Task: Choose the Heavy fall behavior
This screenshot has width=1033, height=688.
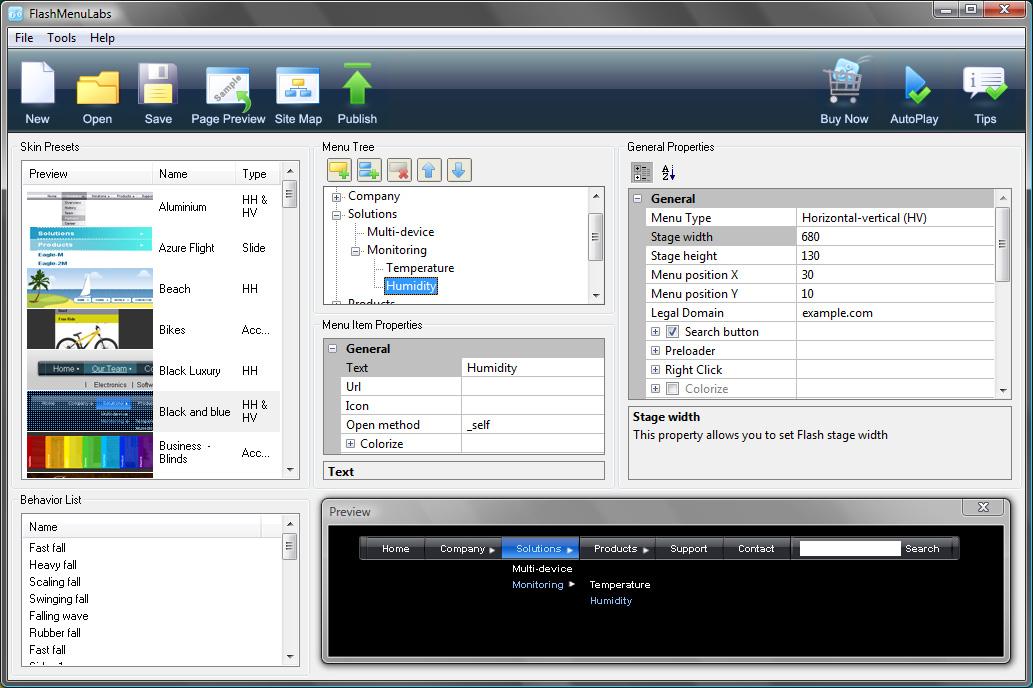Action: 53,565
